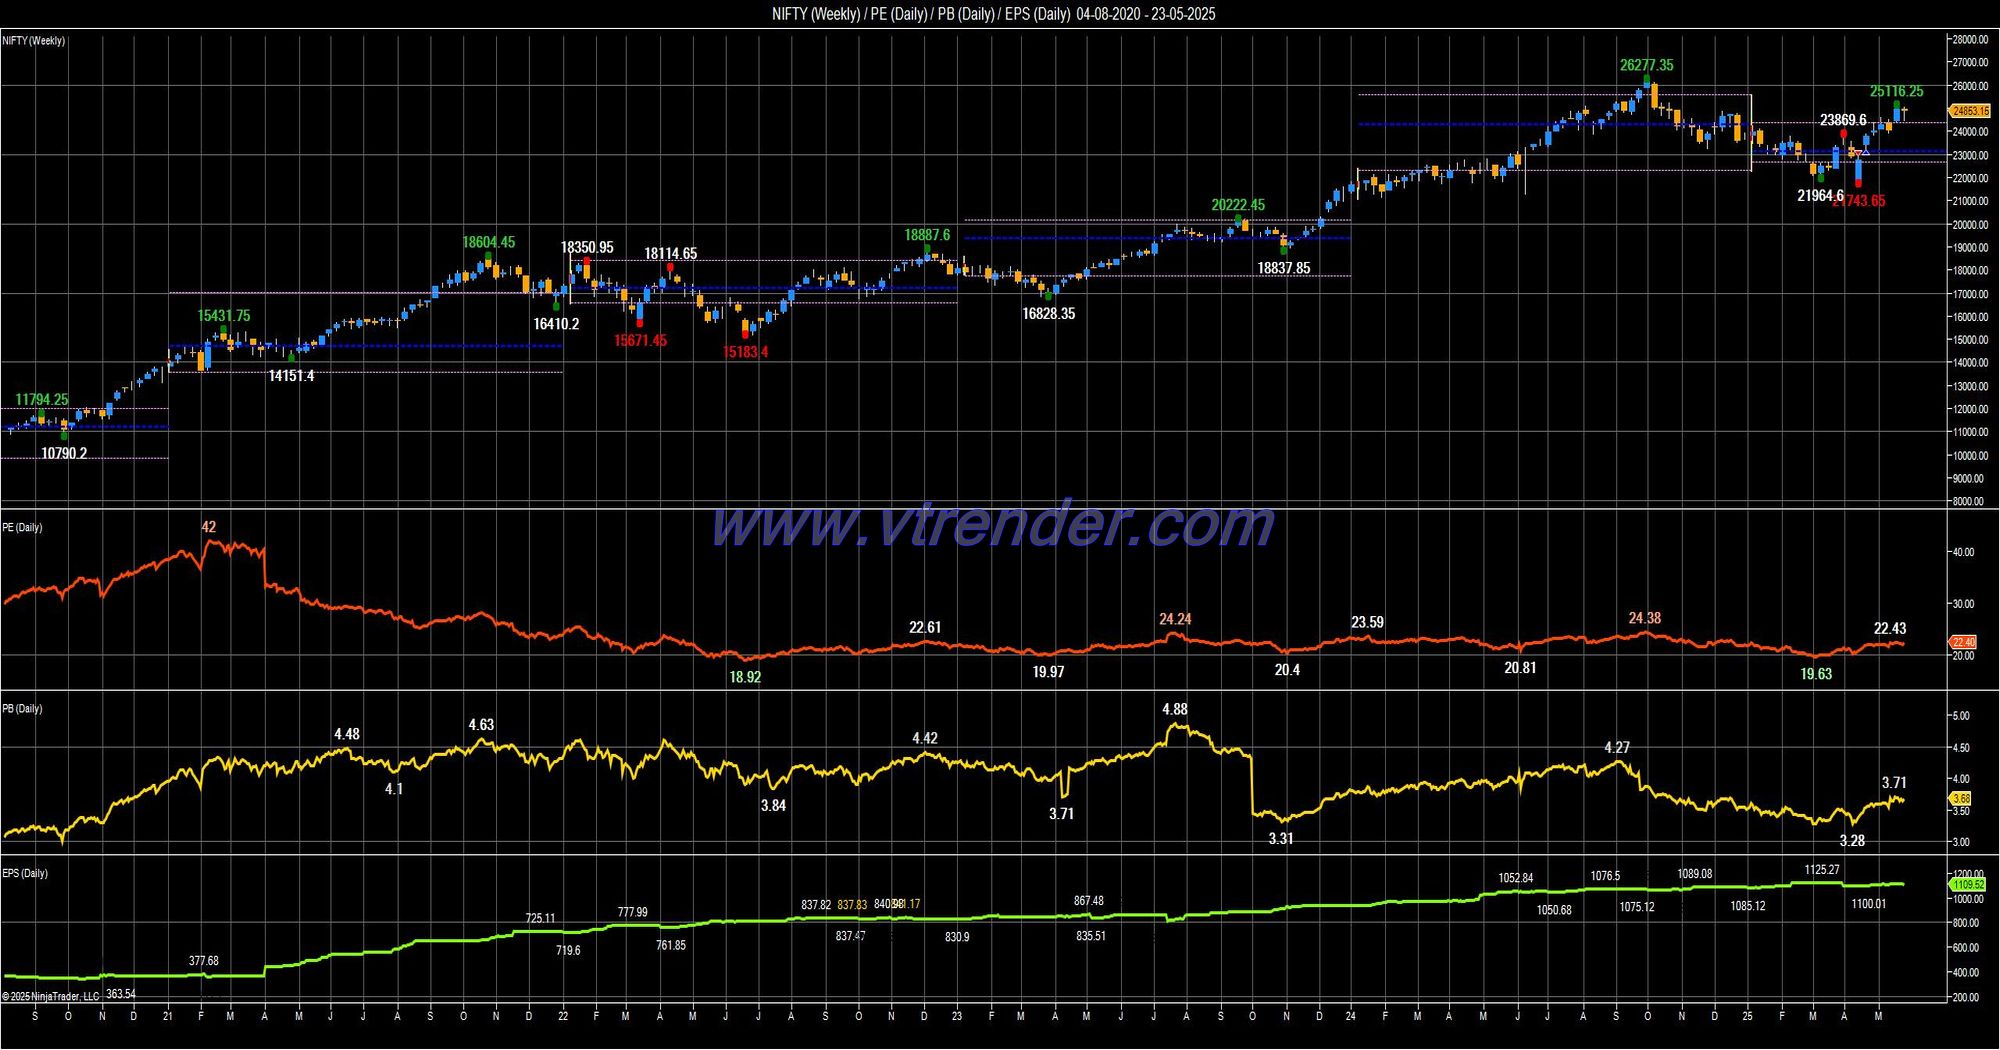The height and width of the screenshot is (1050, 2000).
Task: Click the green 1109.52 EPS value tag
Action: 1967,885
